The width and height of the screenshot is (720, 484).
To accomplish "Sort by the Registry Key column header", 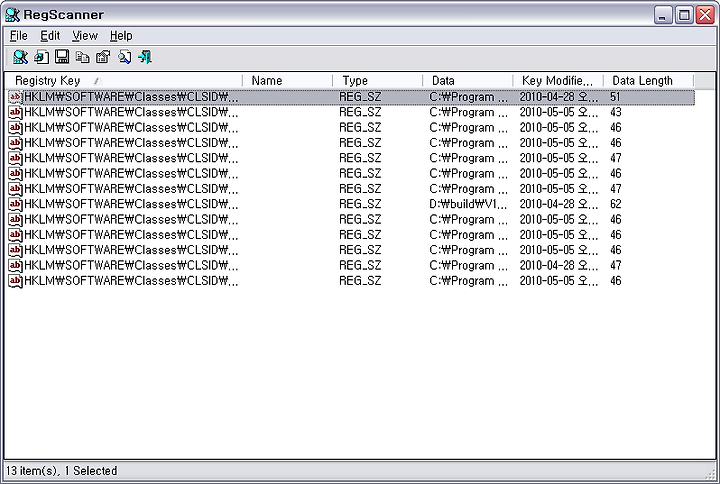I will point(124,81).
